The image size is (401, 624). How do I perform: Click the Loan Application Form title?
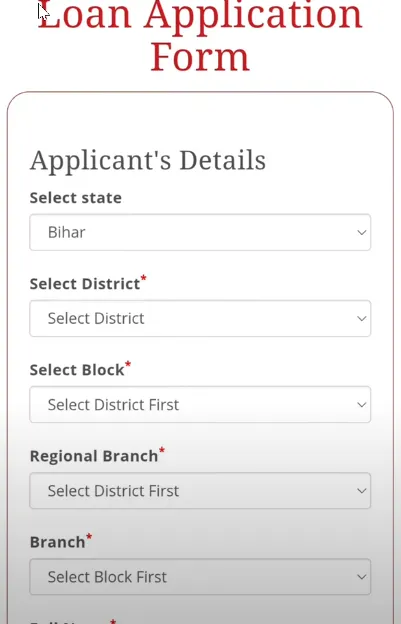coord(200,36)
